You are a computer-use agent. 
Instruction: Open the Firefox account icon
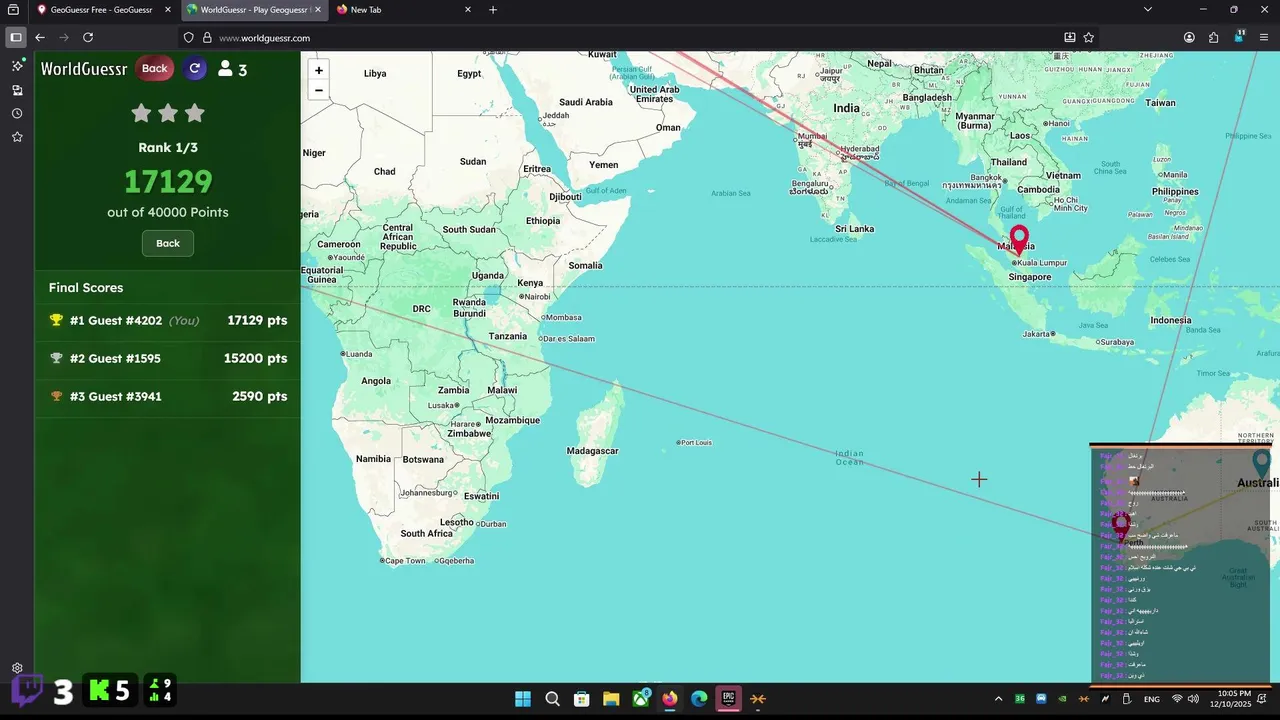1189,37
